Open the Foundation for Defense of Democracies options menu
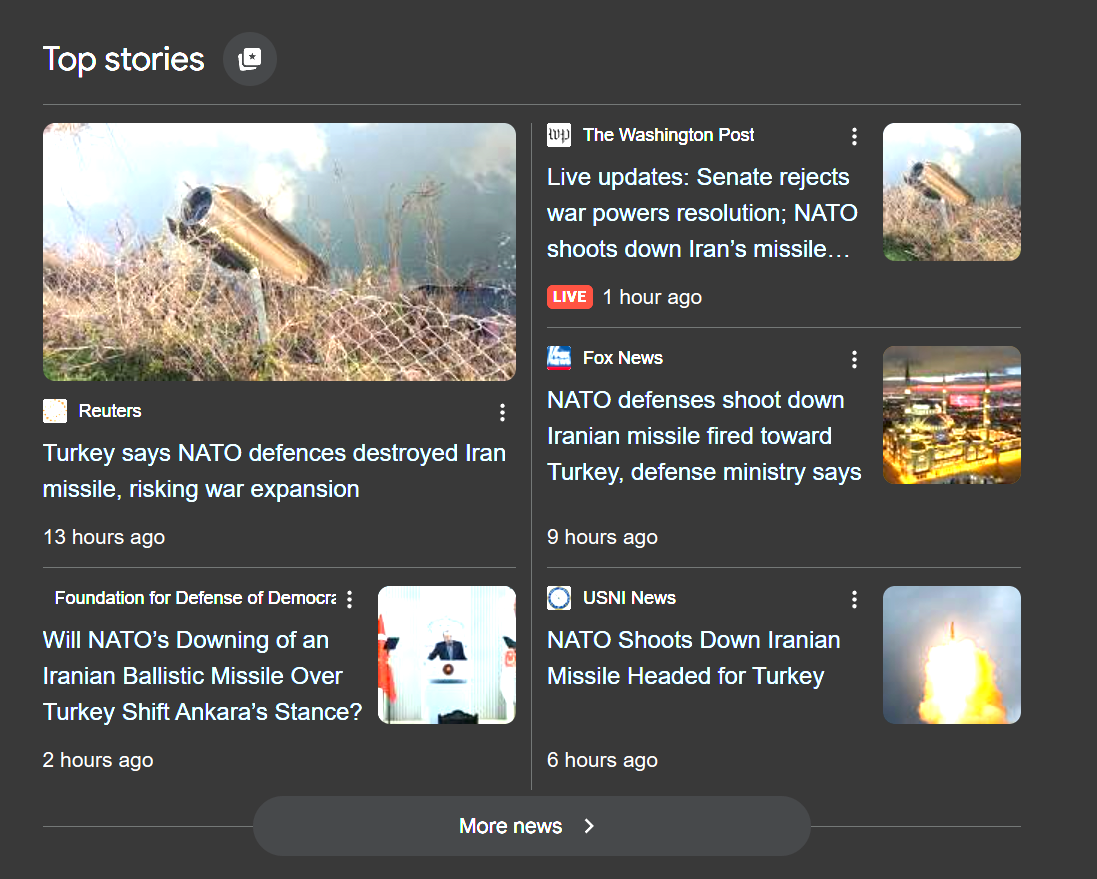The height and width of the screenshot is (879, 1097). [349, 600]
